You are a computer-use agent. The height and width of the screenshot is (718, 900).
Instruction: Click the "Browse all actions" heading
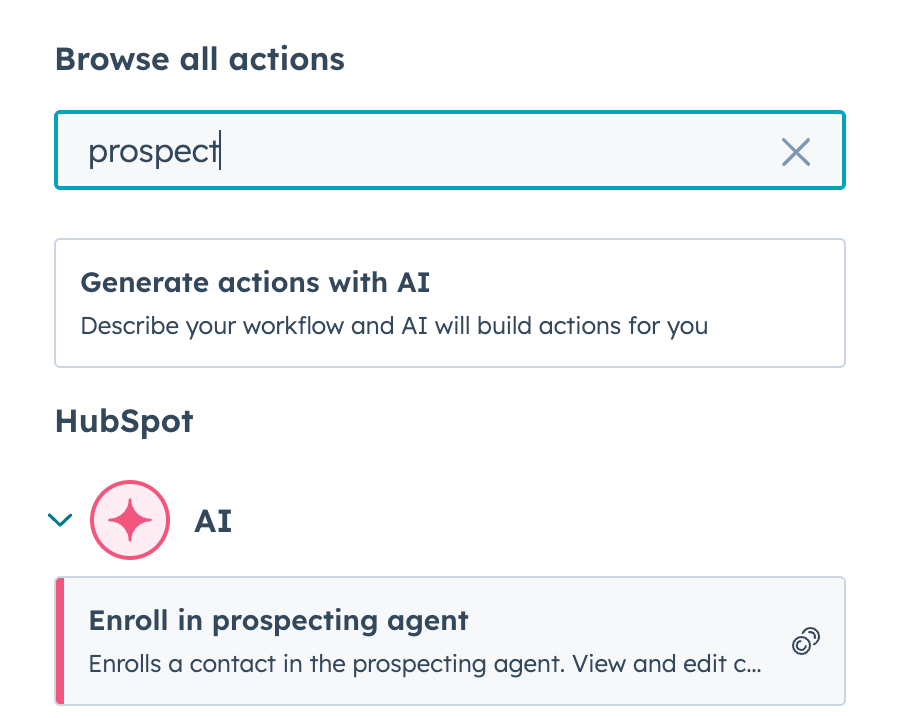[200, 59]
